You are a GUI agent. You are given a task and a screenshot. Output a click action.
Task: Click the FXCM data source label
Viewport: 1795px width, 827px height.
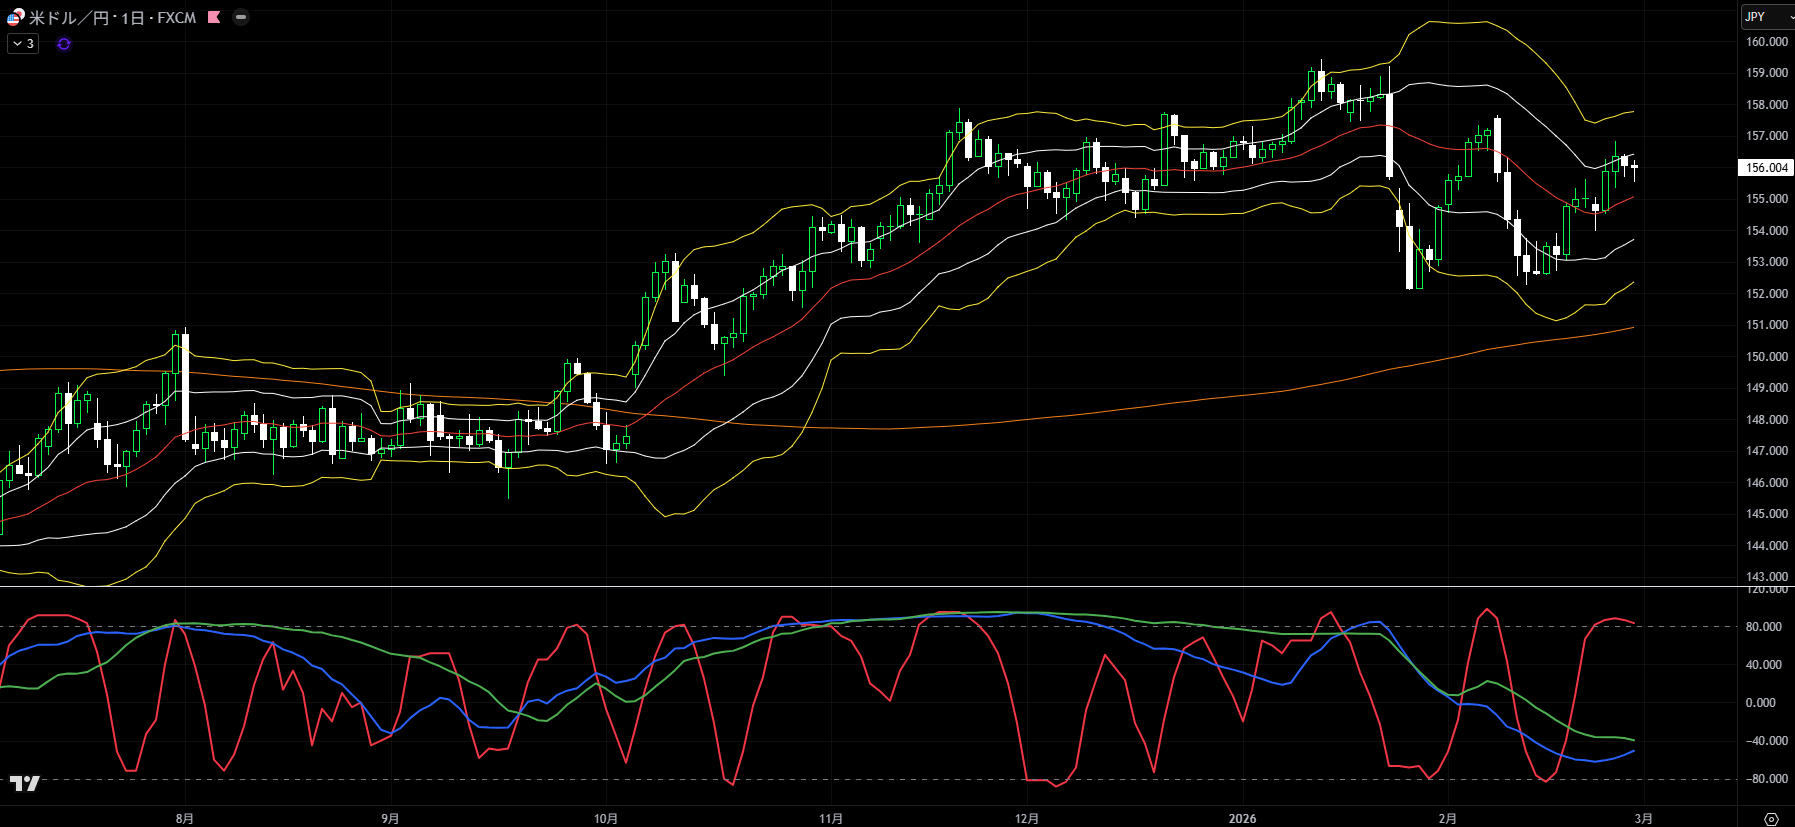tap(176, 18)
